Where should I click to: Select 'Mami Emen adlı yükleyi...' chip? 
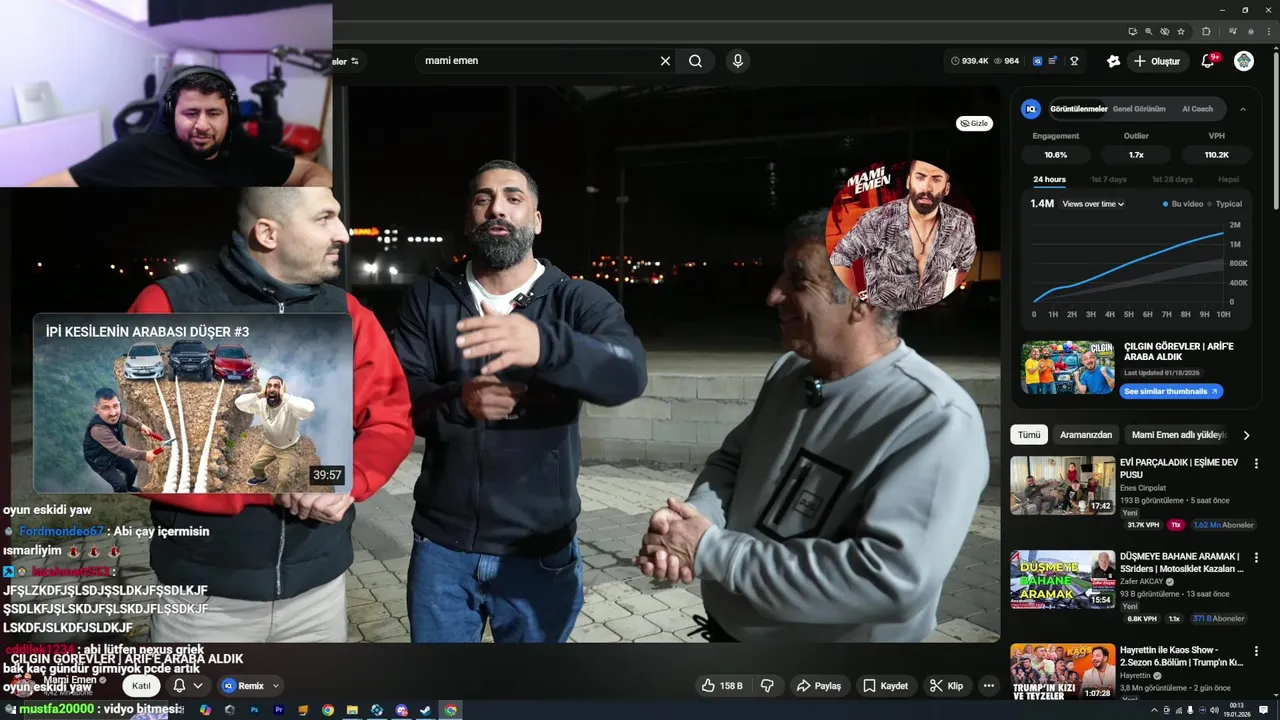[1179, 435]
